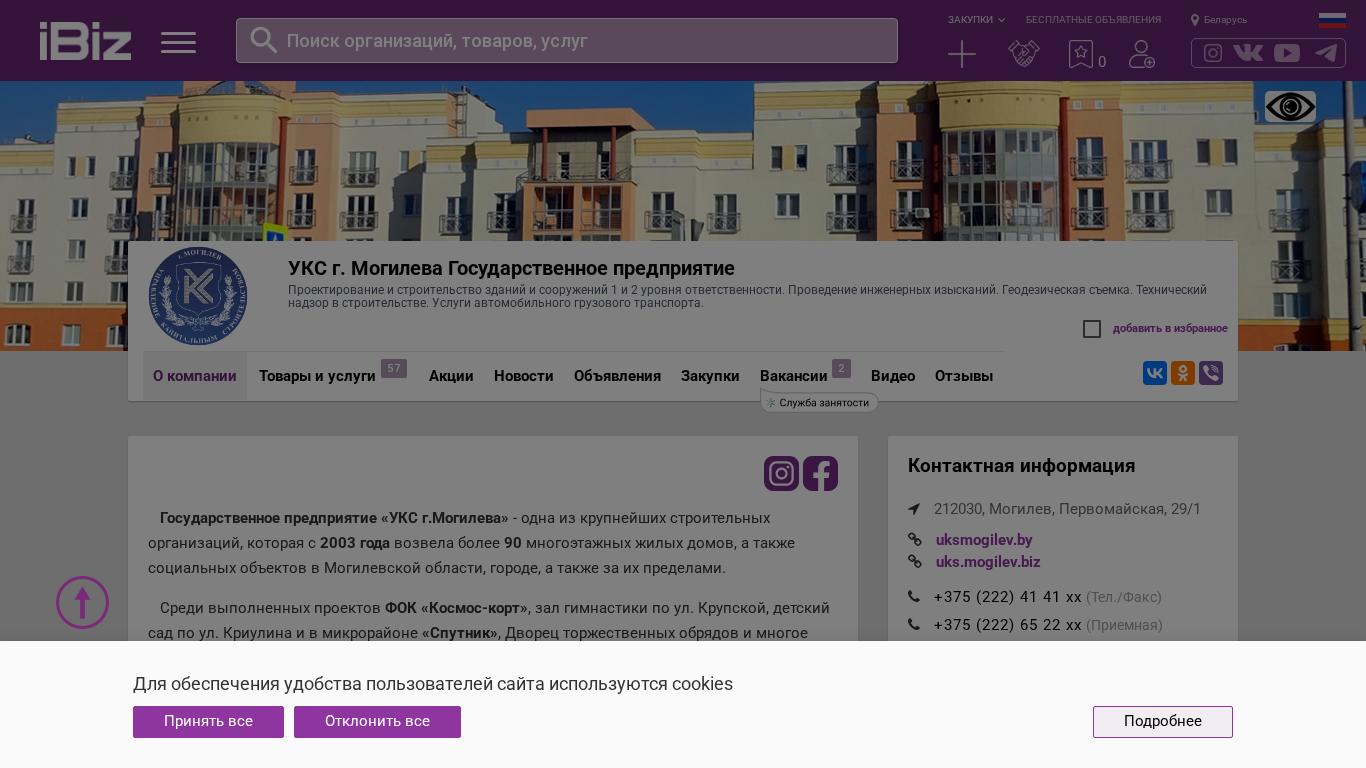Click the 'Контактная информация' heading

coord(1021,466)
